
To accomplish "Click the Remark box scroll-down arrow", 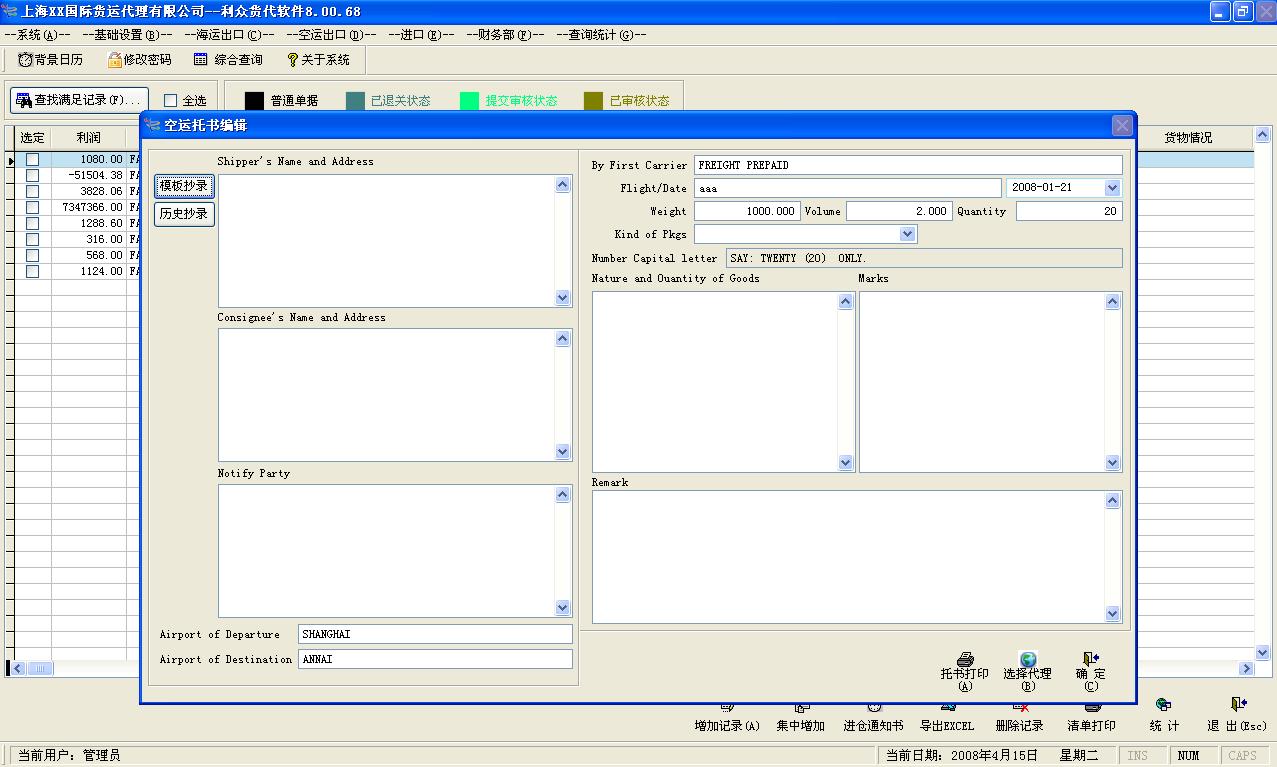I will [x=1112, y=613].
